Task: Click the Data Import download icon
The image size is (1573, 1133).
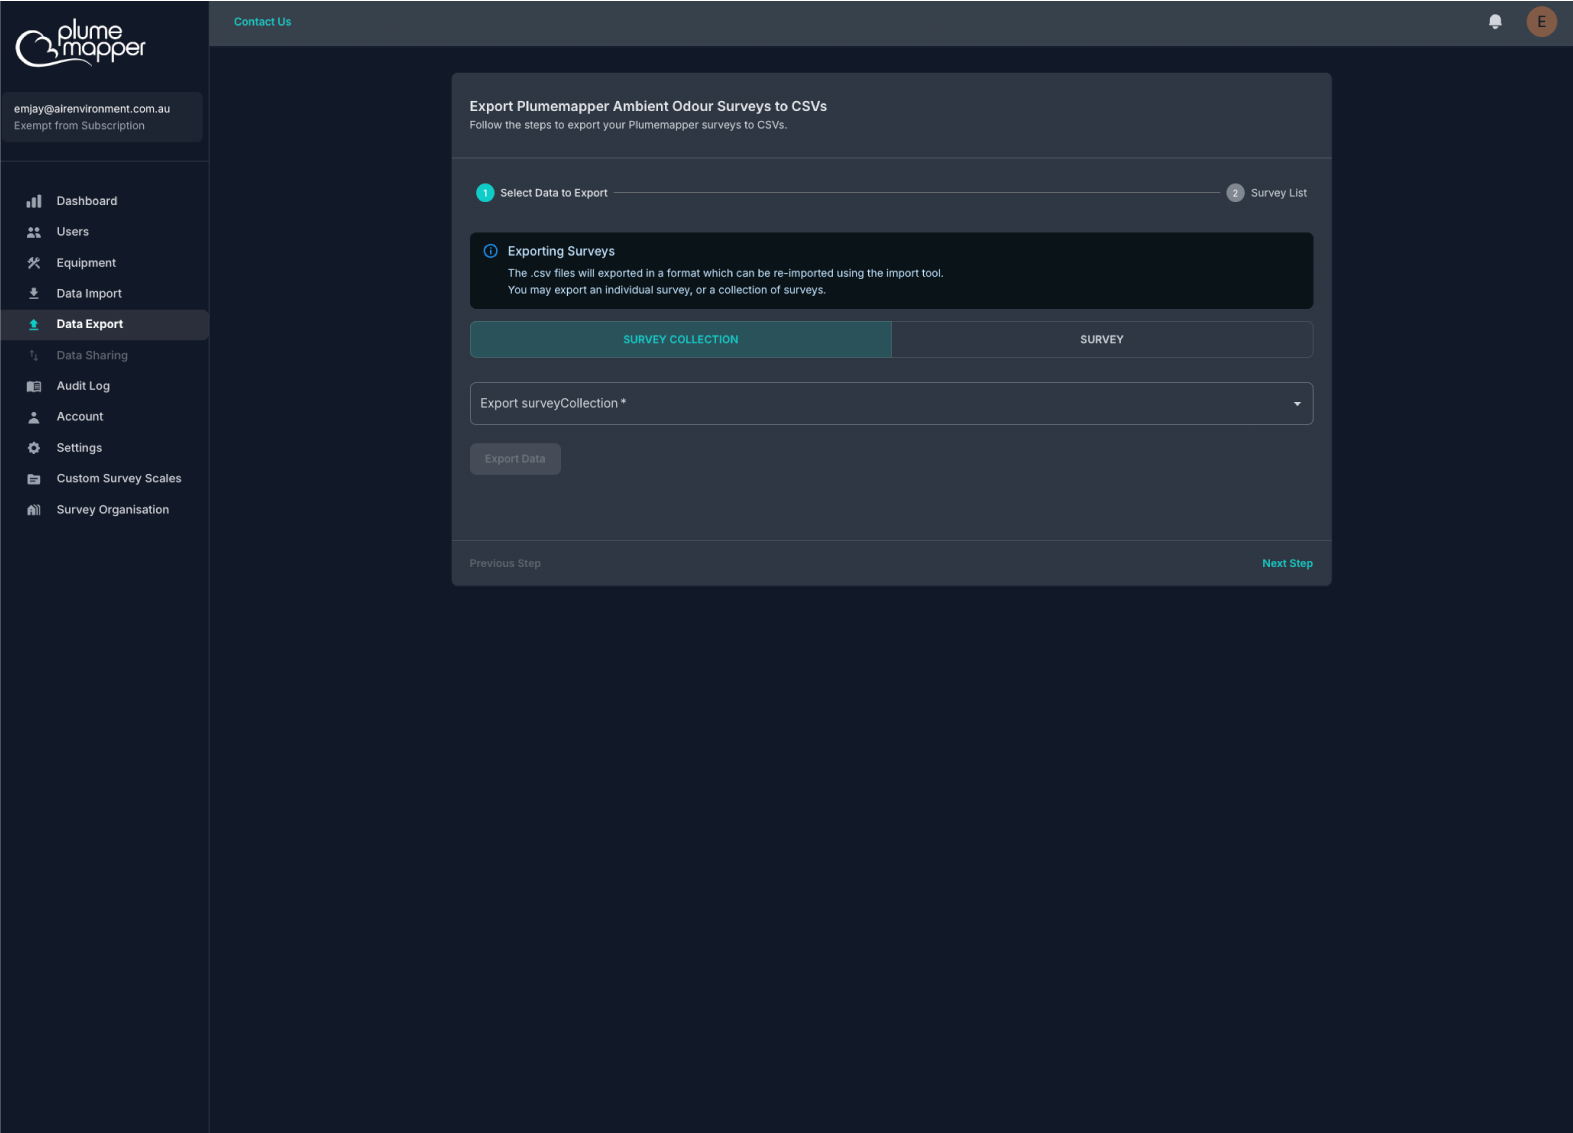Action: pyautogui.click(x=34, y=294)
